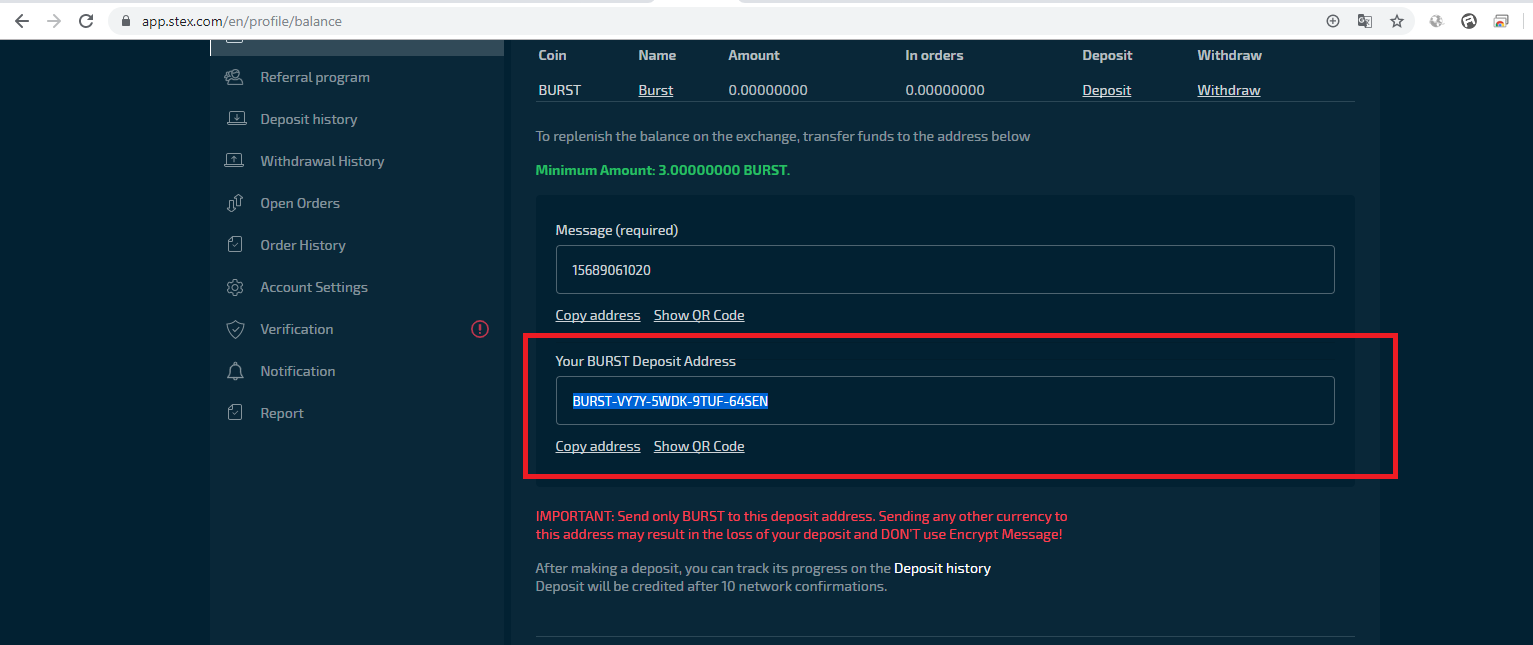Click the green Minimum Amount 3.00000000 BURST text

663,170
